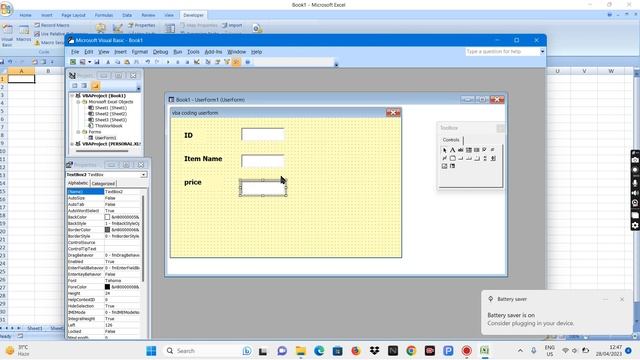Click View Code in Project Explorer
Image resolution: width=640 pixels, height=360 pixels.
[75, 86]
